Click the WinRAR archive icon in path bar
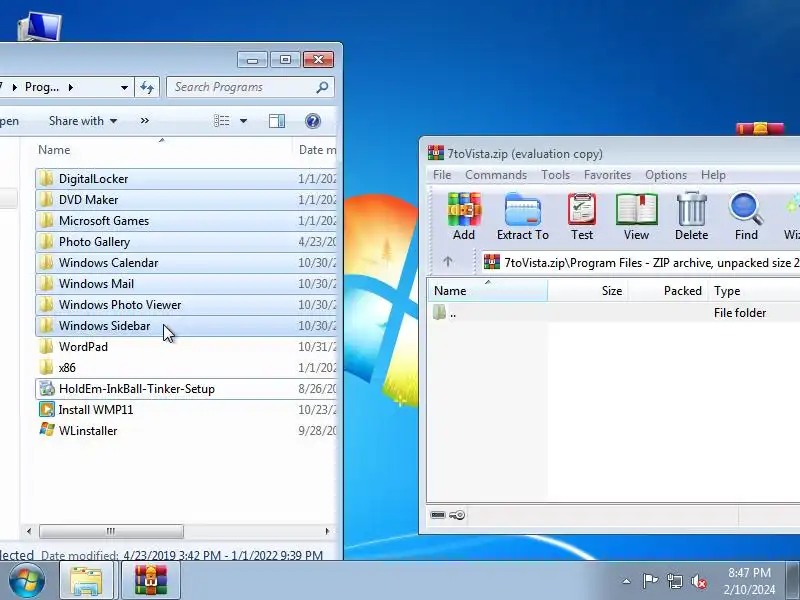The image size is (800, 600). pos(492,262)
